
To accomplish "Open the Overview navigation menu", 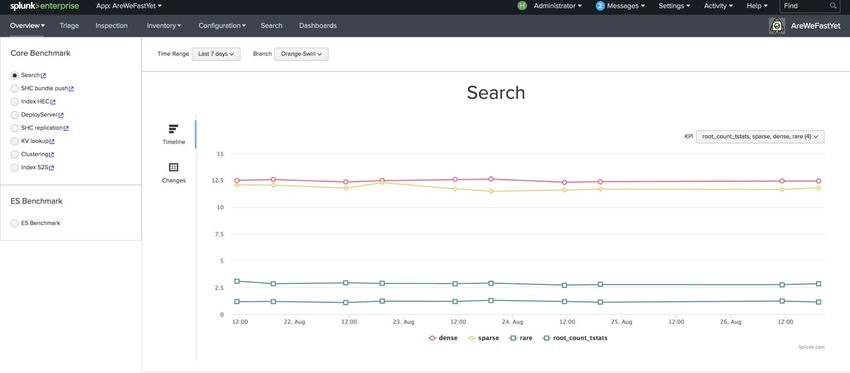I will 27,25.
